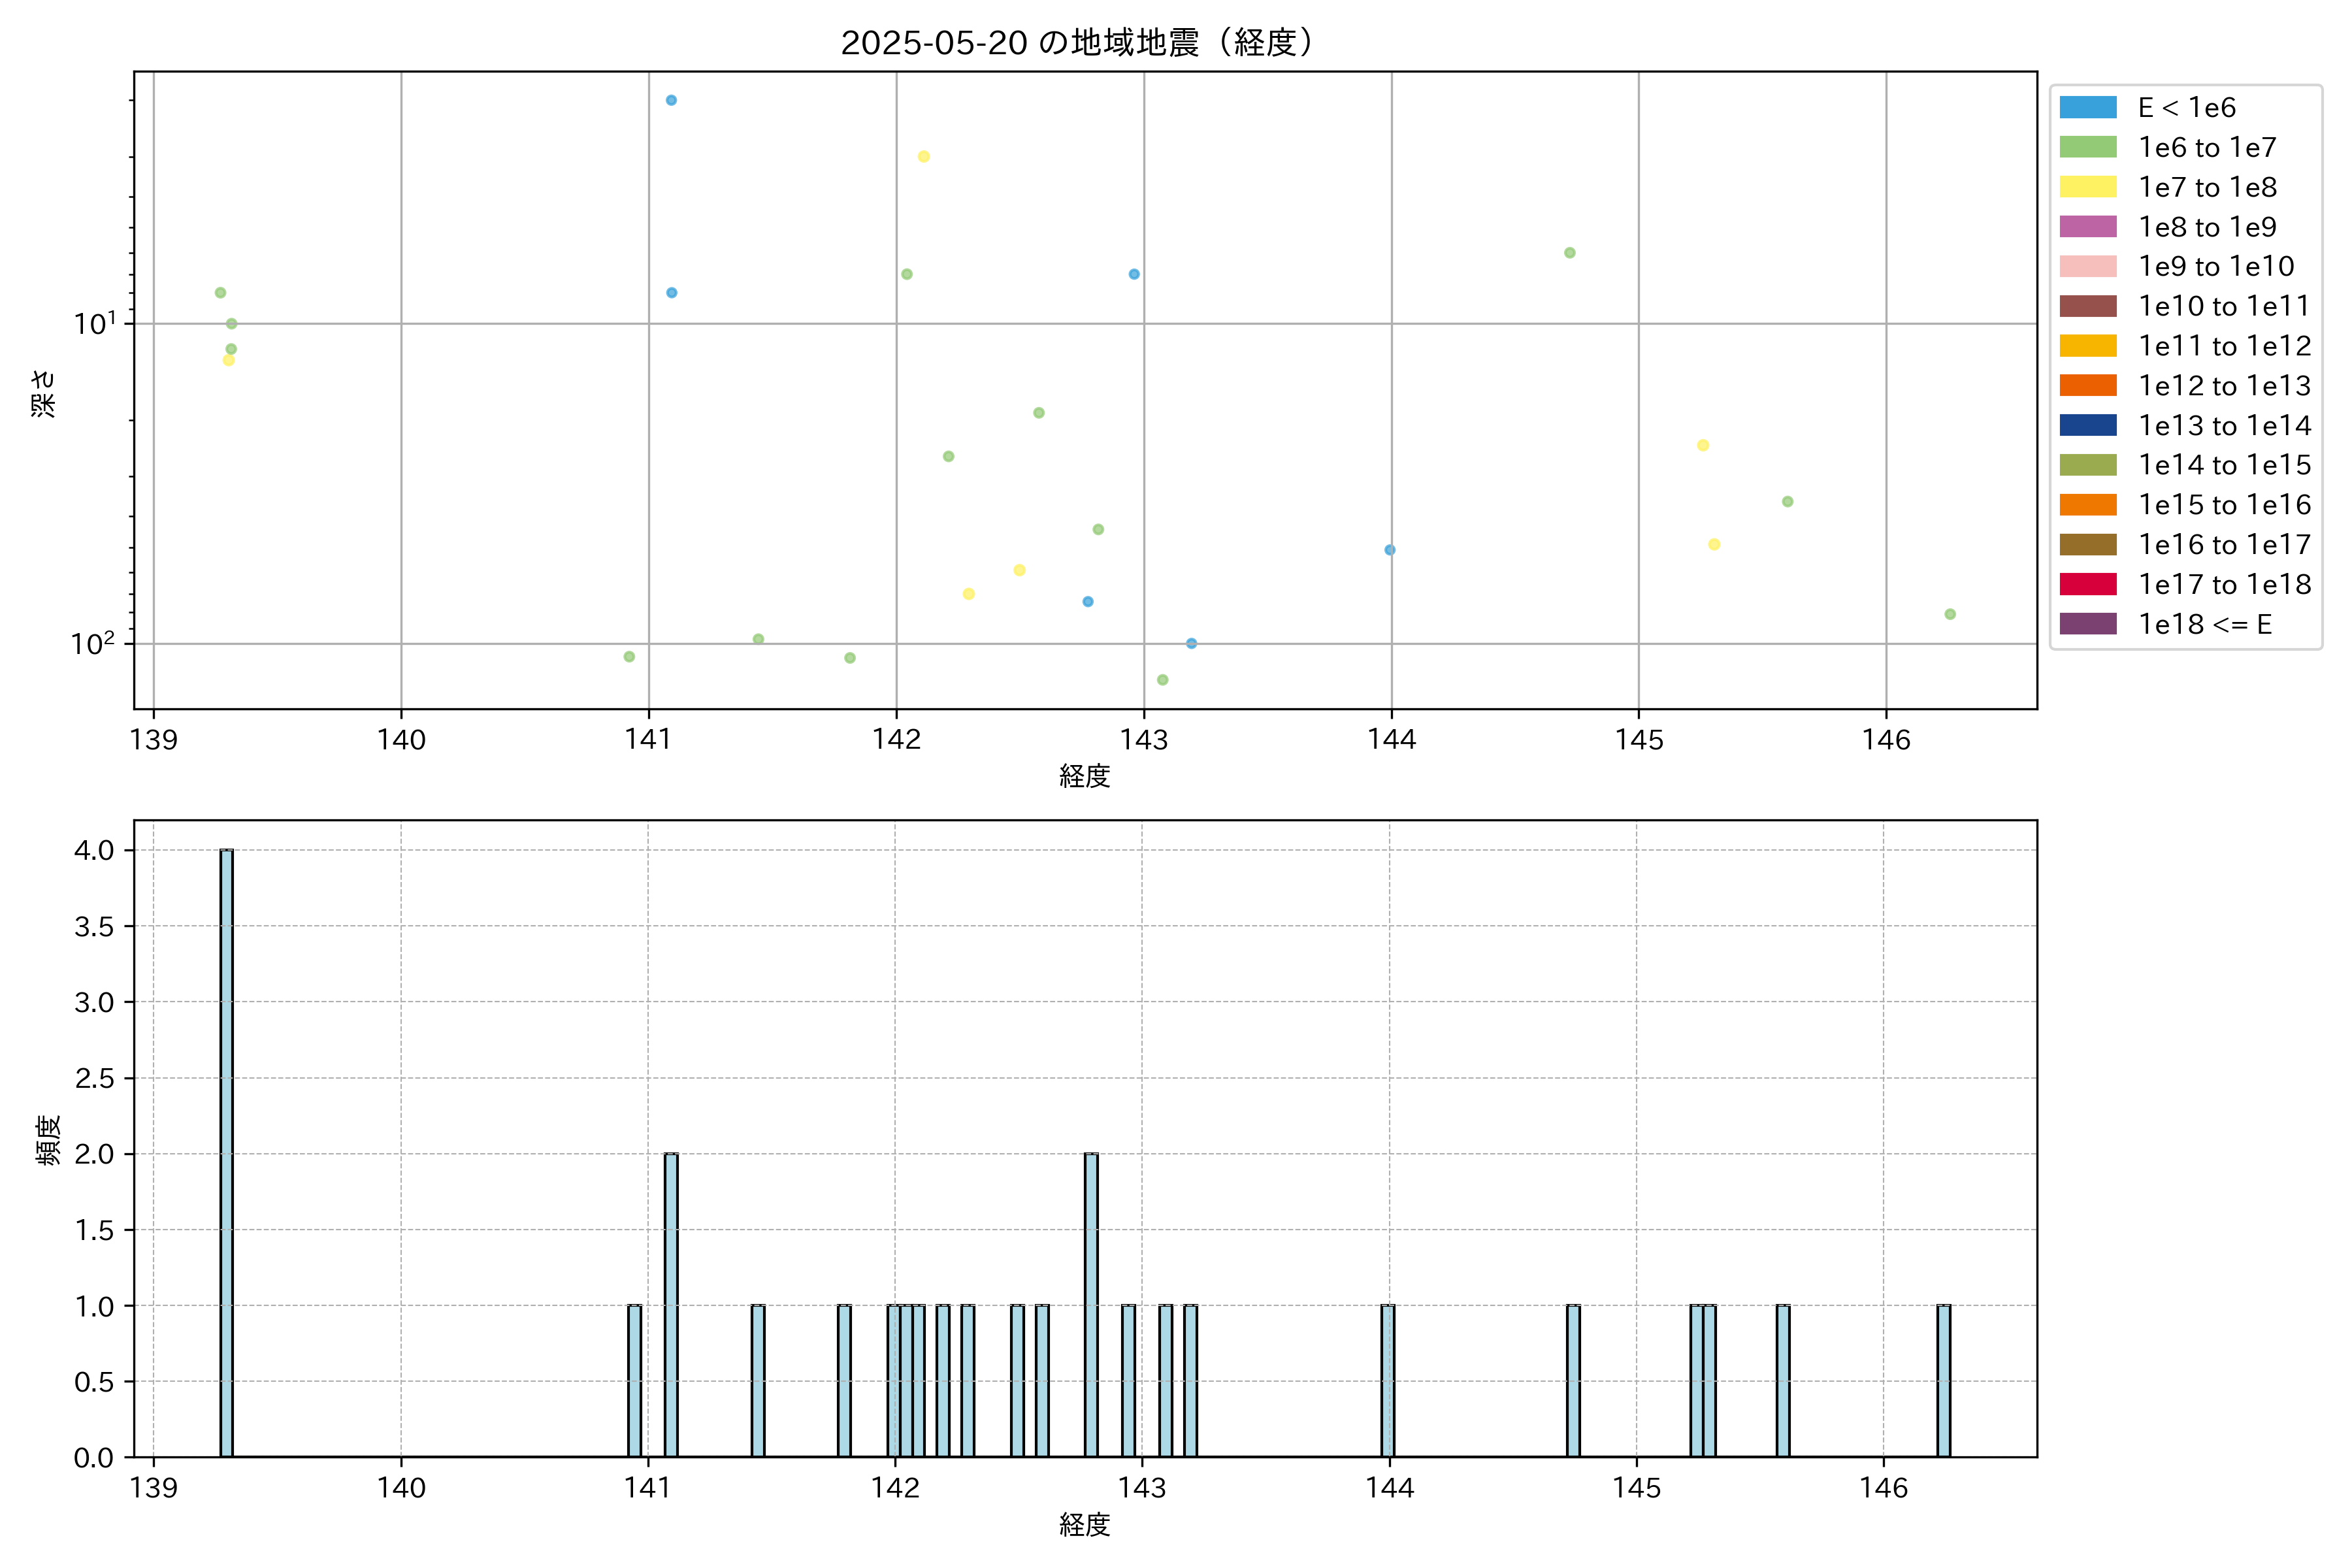Click the yellow 1e7 to 1e8 legend swatch
The height and width of the screenshot is (1568, 2352).
click(2088, 187)
